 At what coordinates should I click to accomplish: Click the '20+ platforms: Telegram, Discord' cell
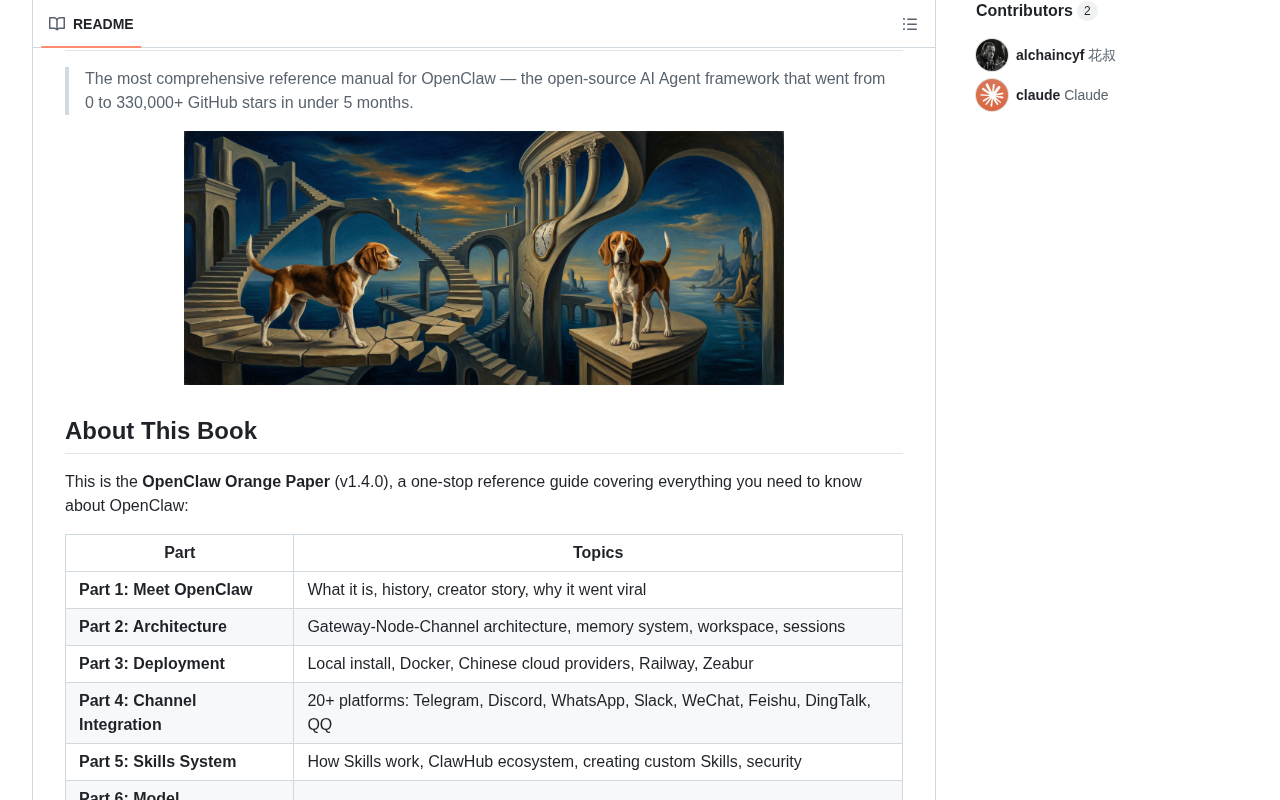click(598, 713)
